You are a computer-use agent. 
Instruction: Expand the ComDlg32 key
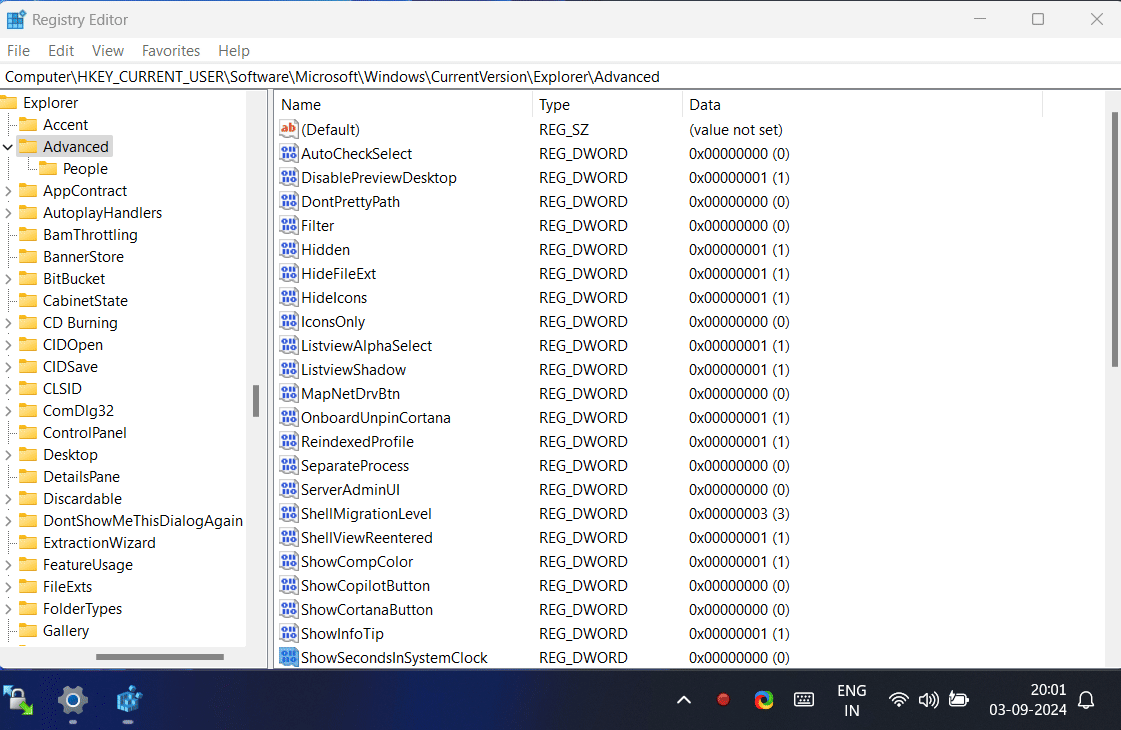click(x=8, y=411)
